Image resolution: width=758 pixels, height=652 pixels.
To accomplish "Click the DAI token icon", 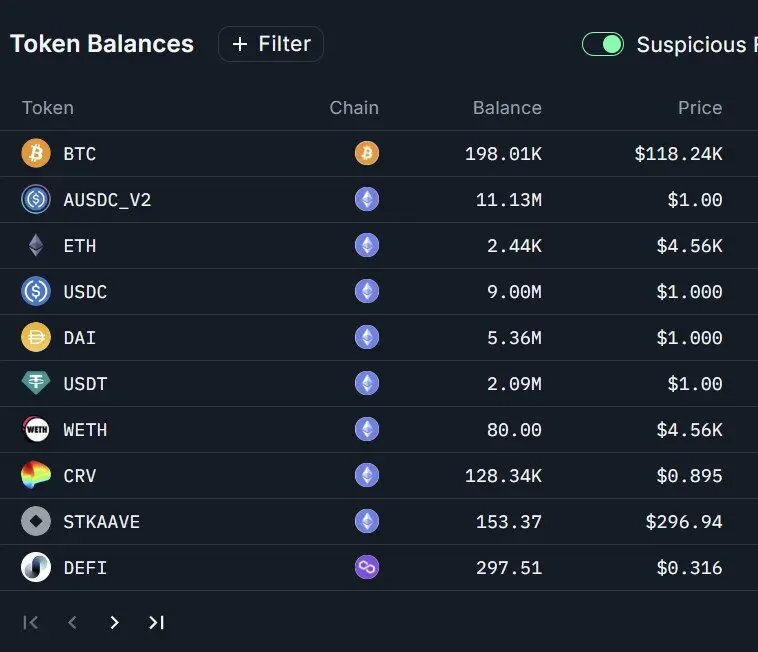I will coord(36,337).
